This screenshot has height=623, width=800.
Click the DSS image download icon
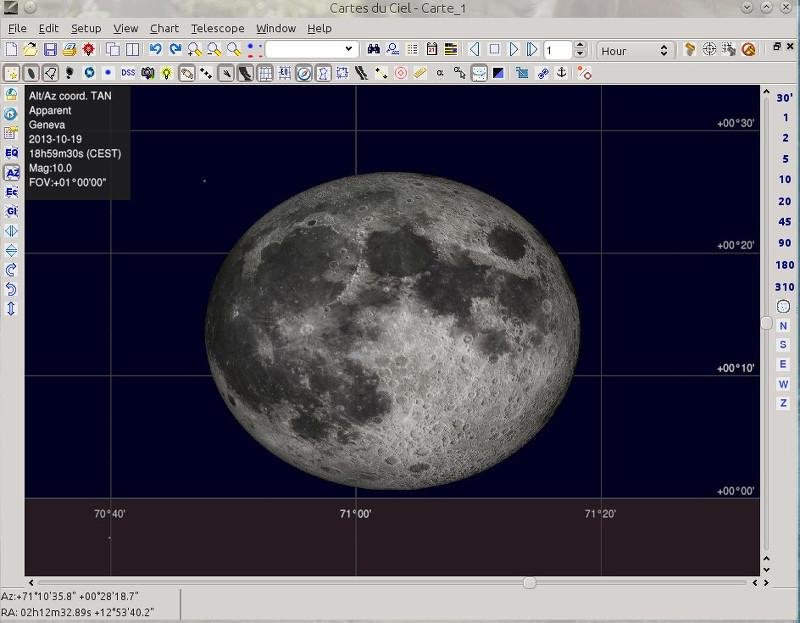click(128, 73)
